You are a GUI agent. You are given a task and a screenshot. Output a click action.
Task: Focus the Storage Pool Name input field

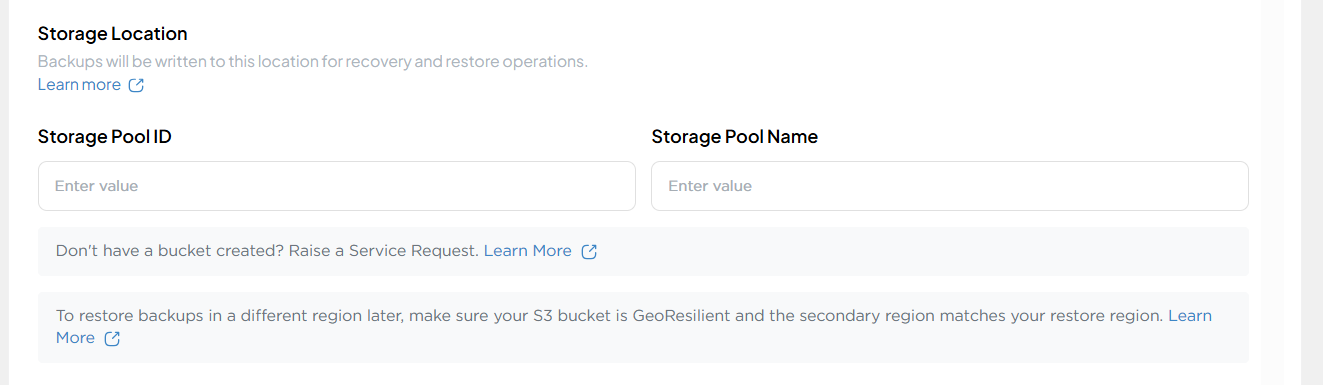point(950,186)
